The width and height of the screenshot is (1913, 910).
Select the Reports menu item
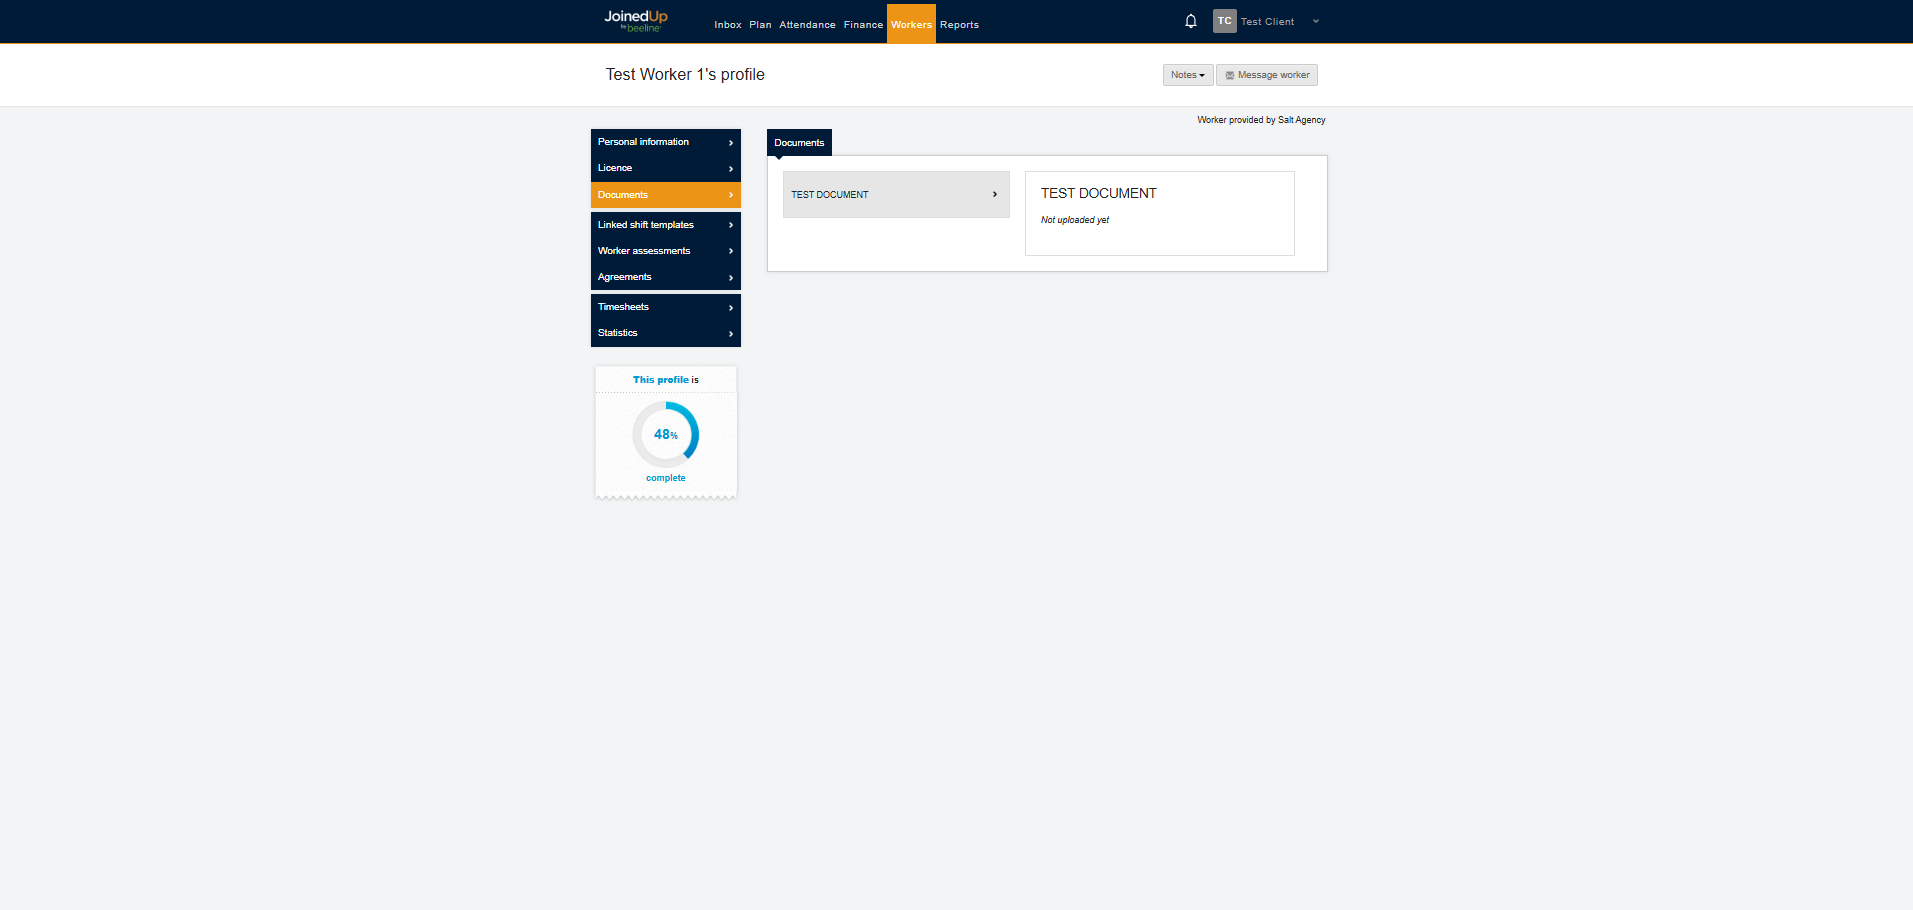pos(959,25)
